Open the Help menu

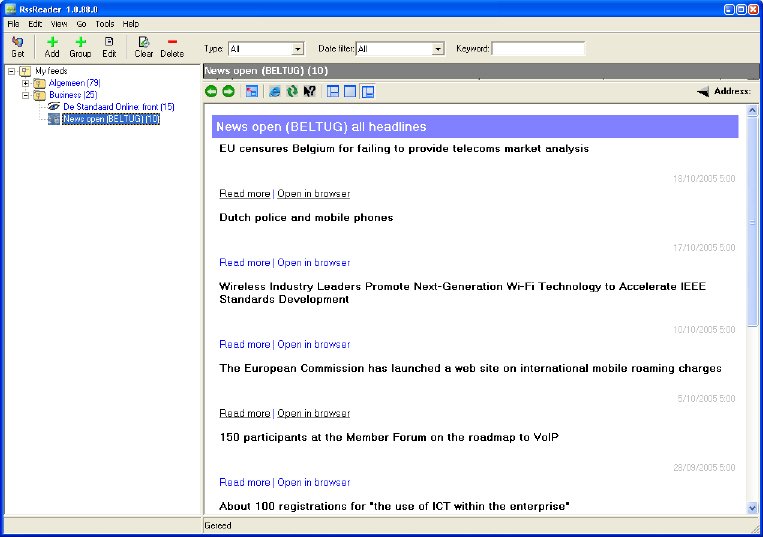coord(130,23)
